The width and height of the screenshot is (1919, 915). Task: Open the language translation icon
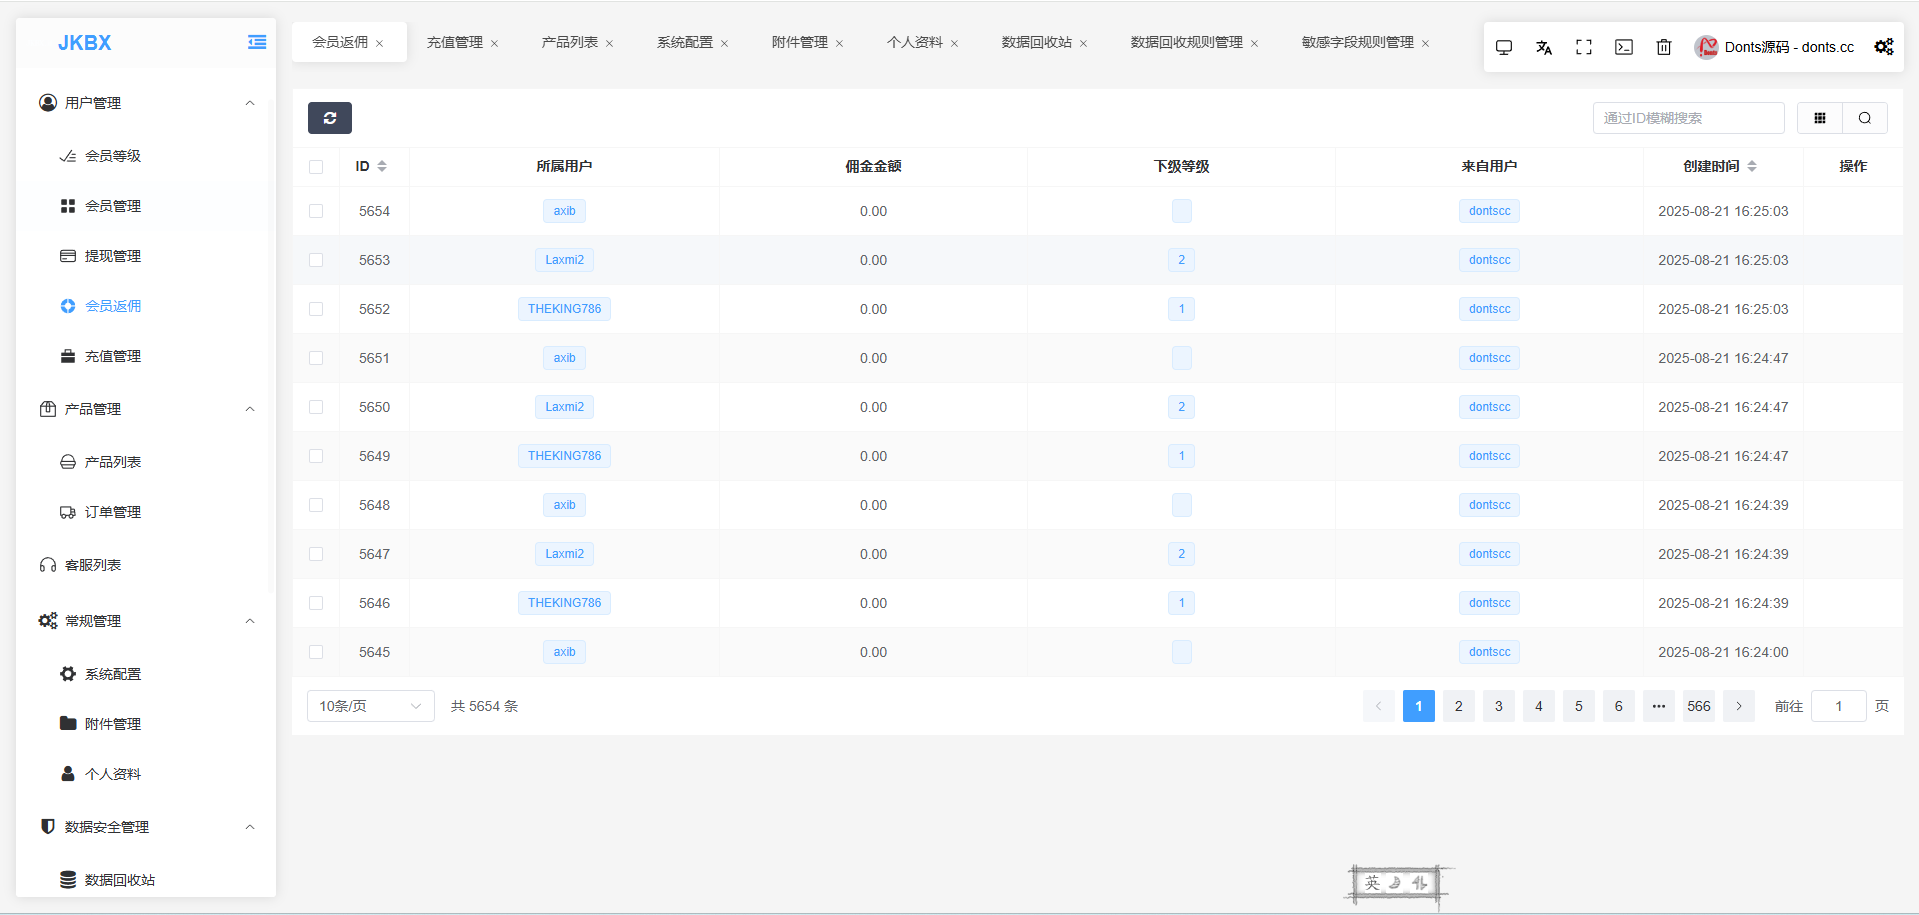point(1543,47)
